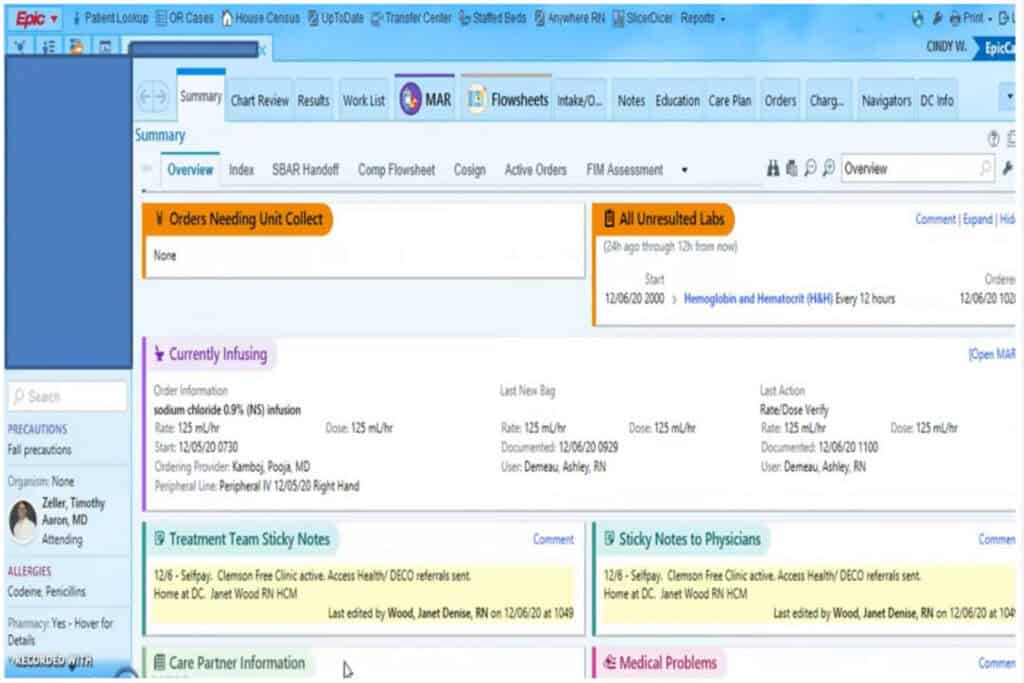Switch to the Chart Review tab
The height and width of the screenshot is (683, 1024).
[x=259, y=101]
